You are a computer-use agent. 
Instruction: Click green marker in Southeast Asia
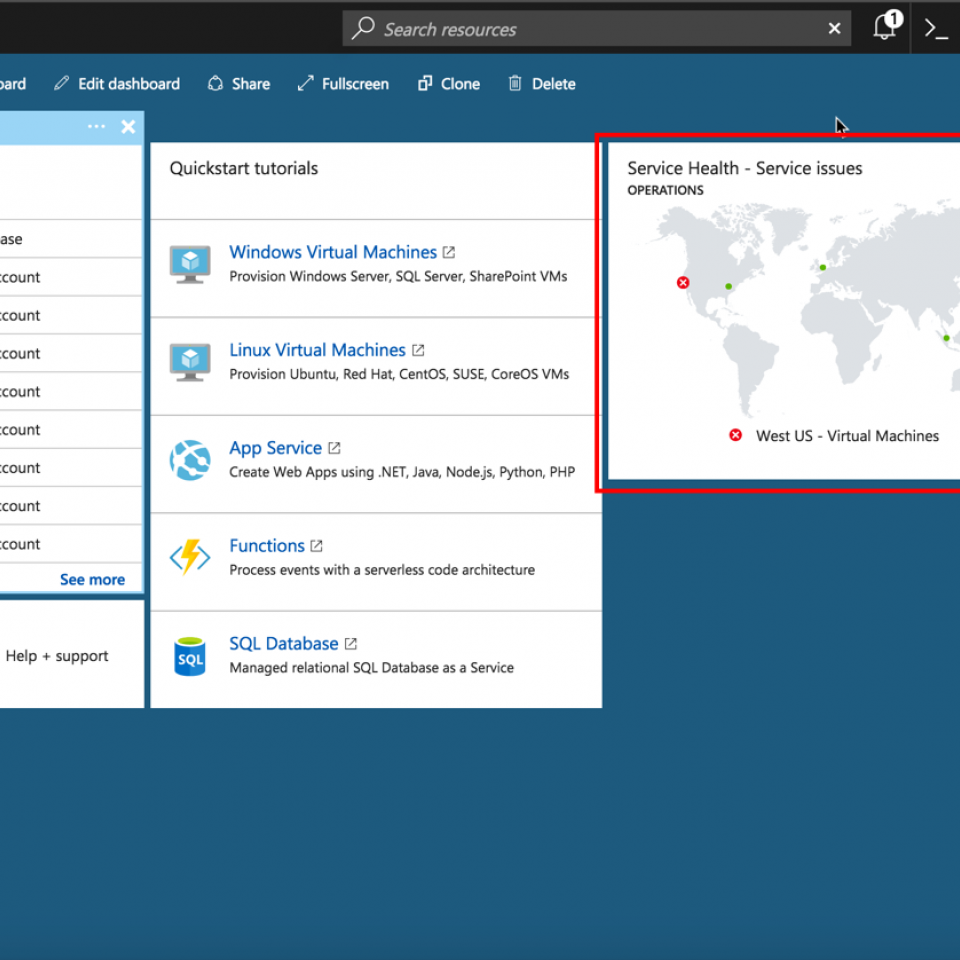pyautogui.click(x=947, y=338)
